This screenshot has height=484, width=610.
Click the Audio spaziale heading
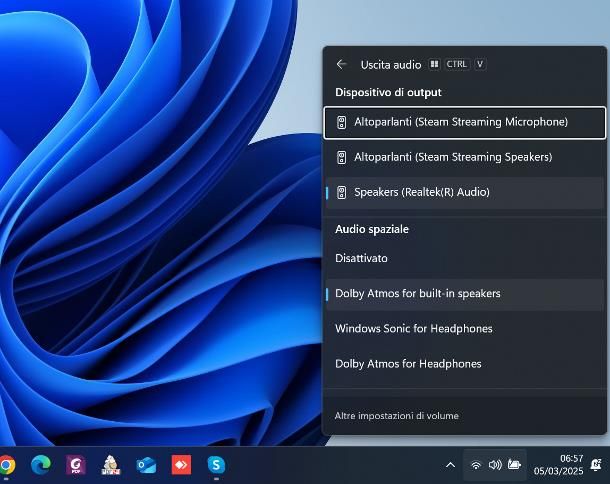(372, 229)
